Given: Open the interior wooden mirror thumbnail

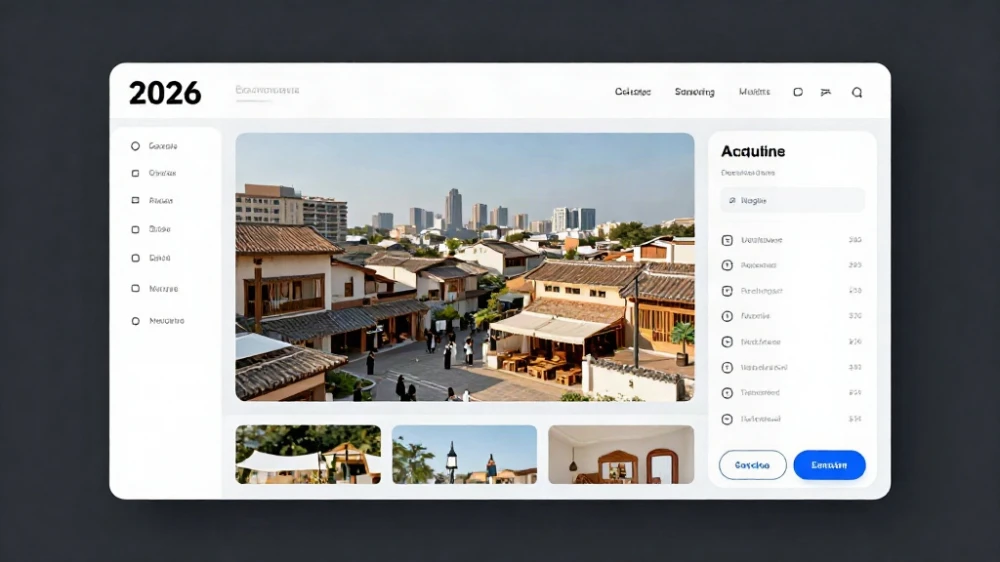Looking at the screenshot, I should tap(621, 454).
